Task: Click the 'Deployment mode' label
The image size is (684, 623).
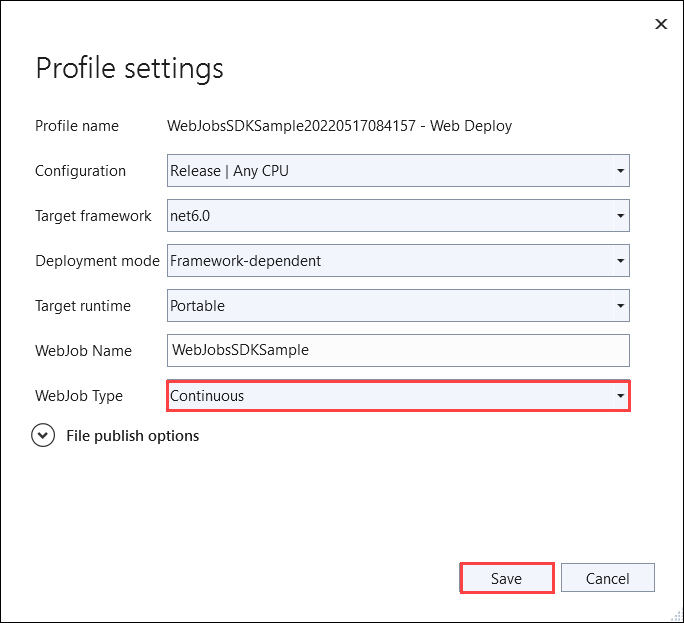Action: coord(97,261)
